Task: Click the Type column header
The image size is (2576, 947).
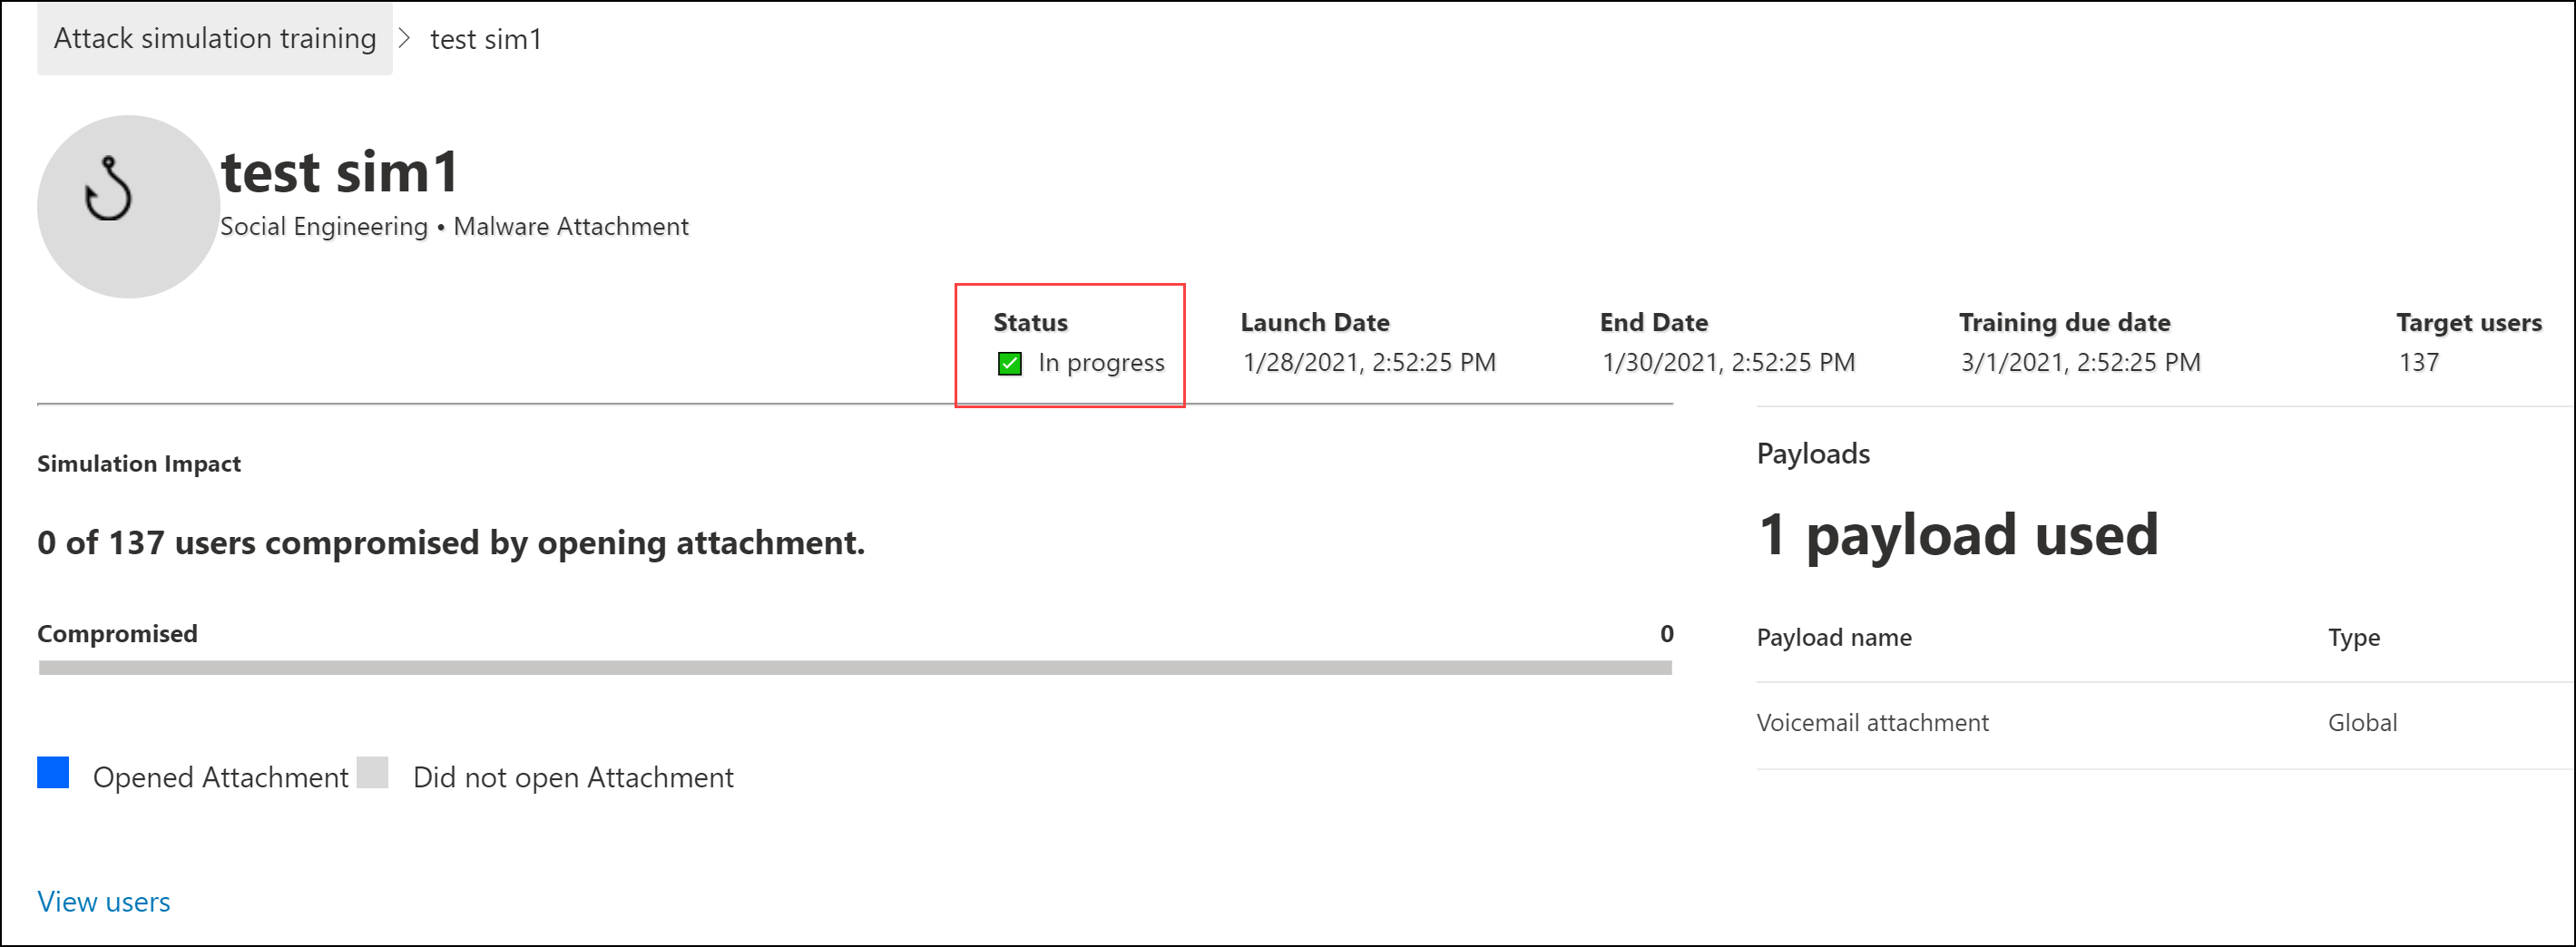Action: coord(2353,637)
